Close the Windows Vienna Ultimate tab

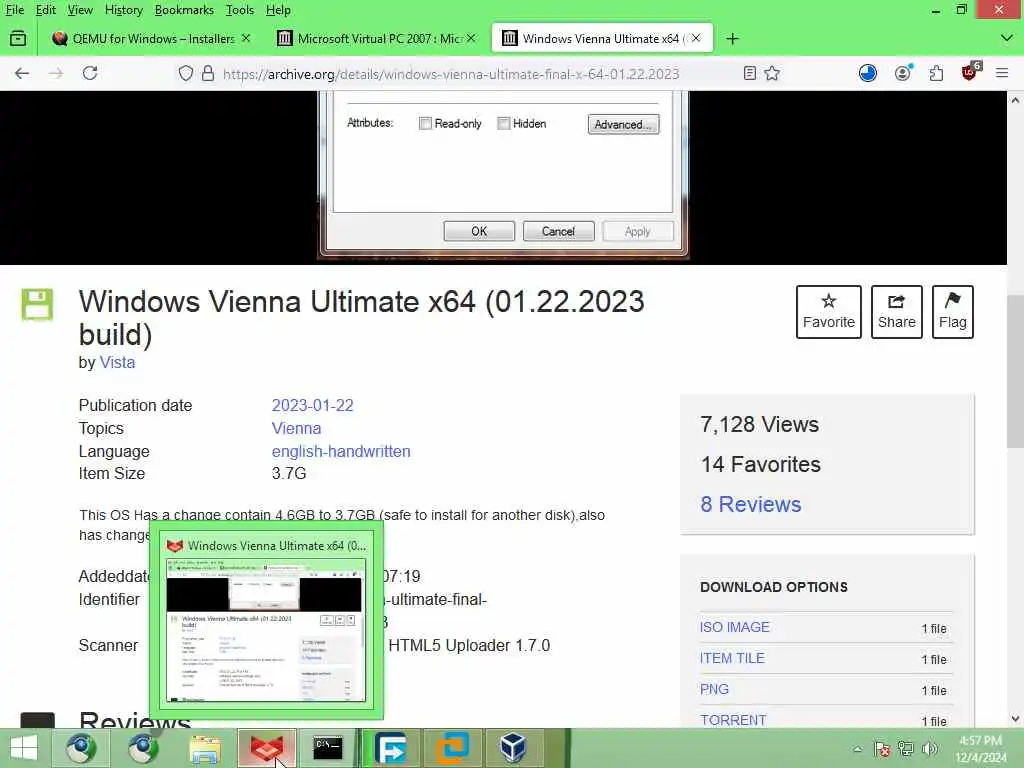point(696,39)
